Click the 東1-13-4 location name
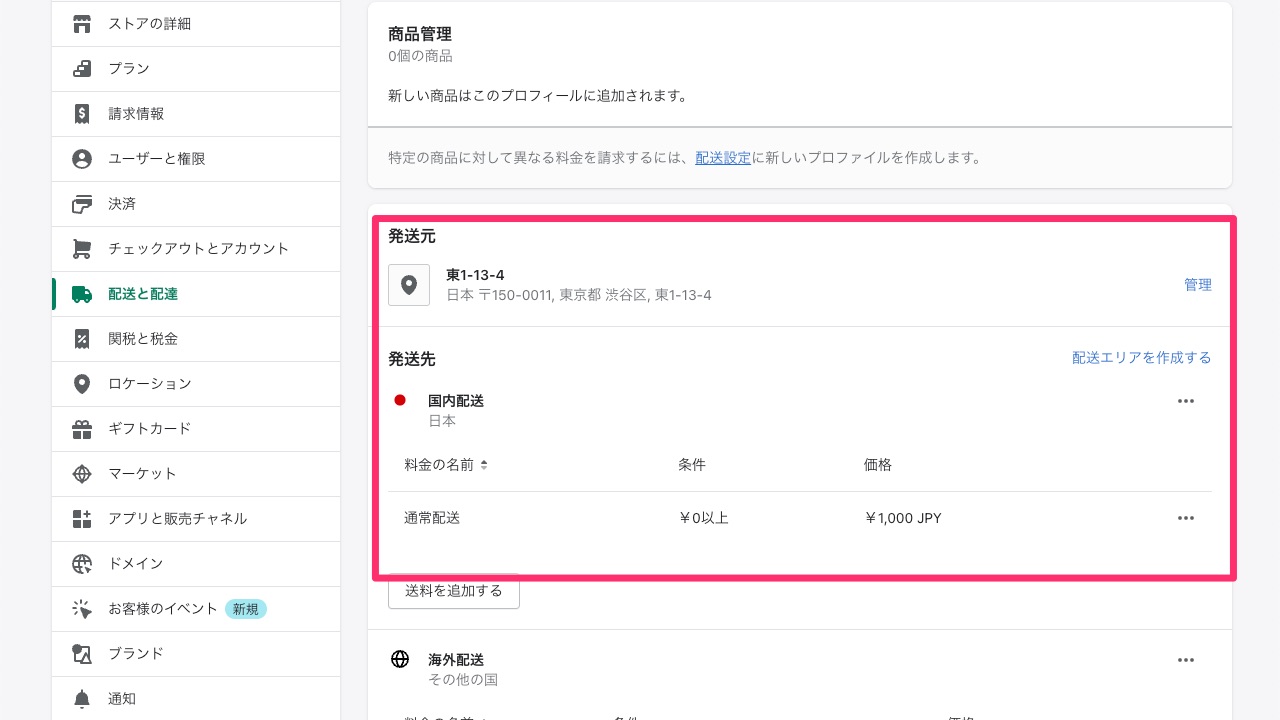 pos(475,275)
